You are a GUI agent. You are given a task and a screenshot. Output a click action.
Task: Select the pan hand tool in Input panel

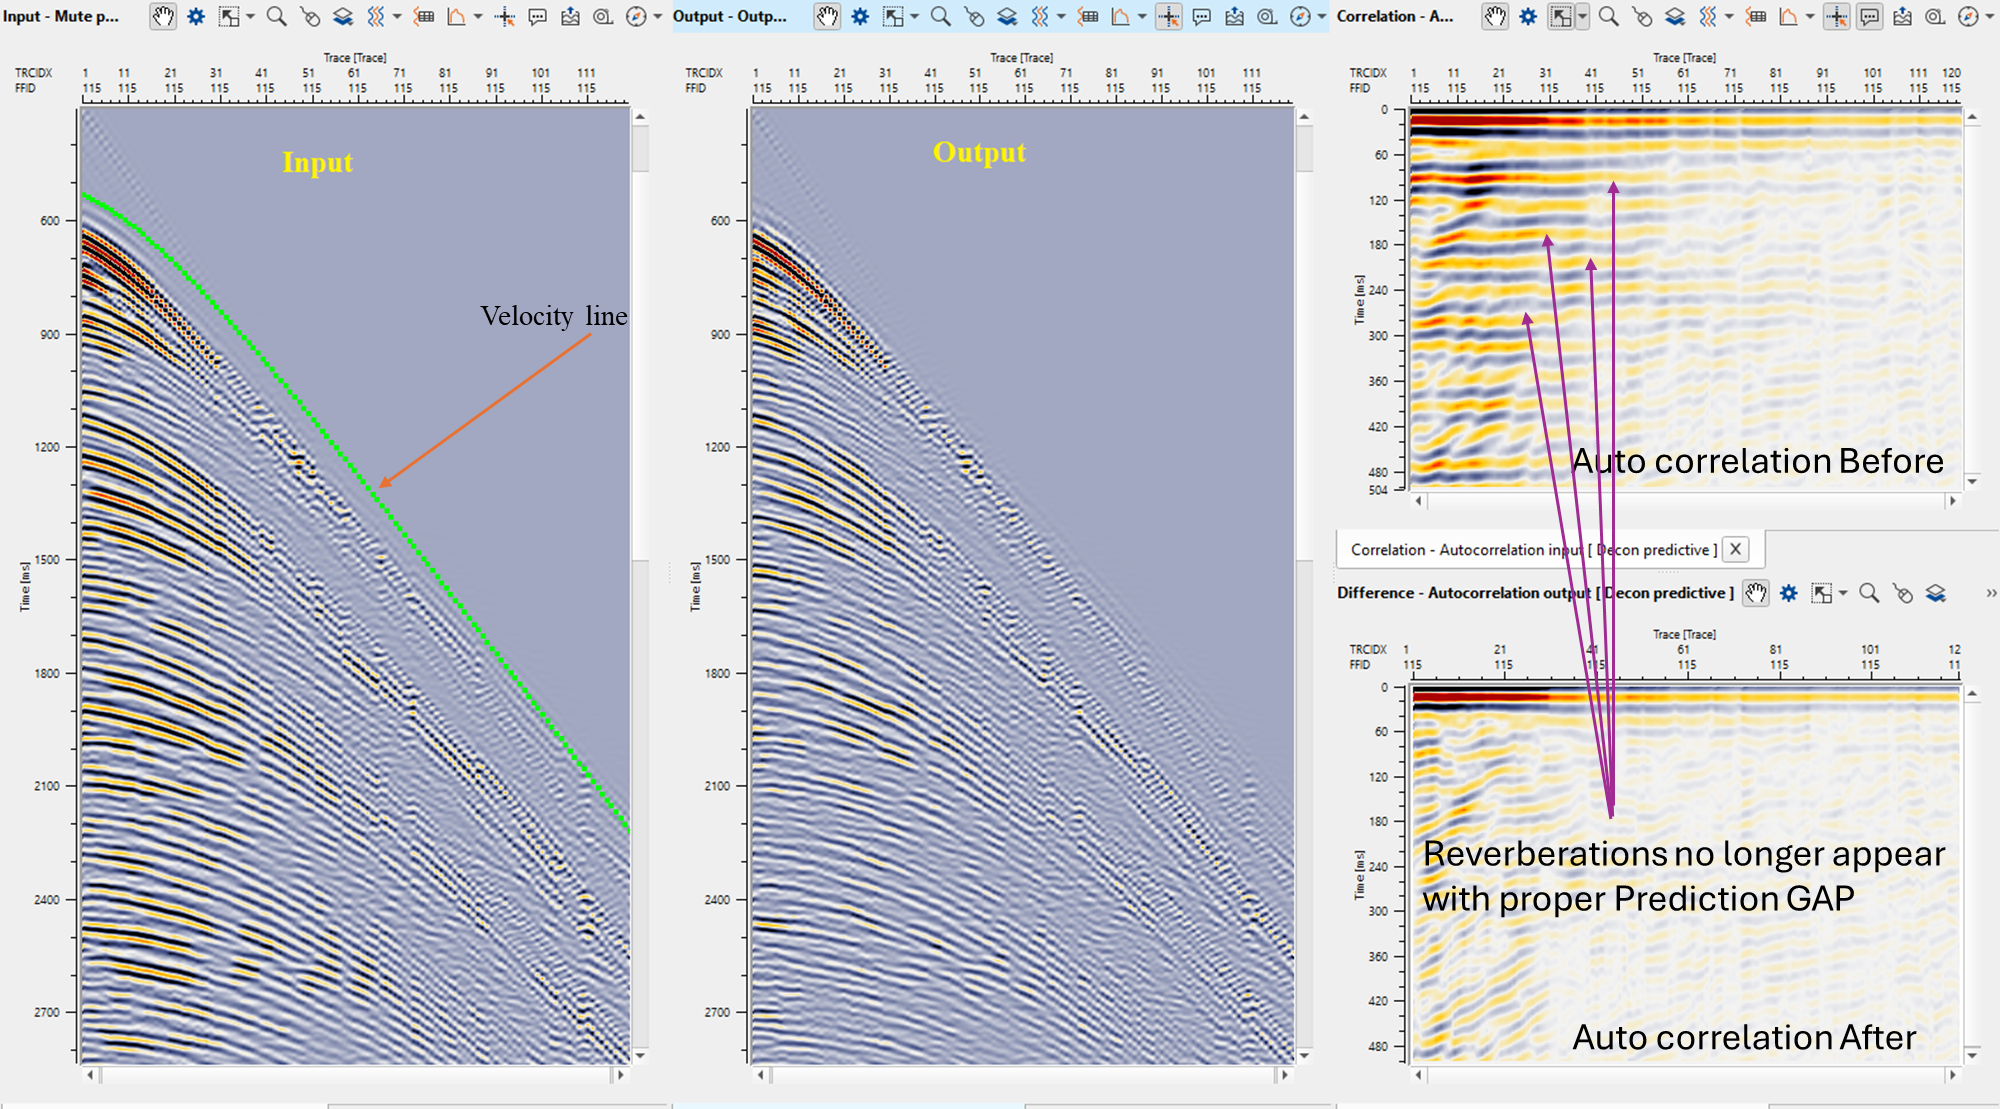pyautogui.click(x=163, y=17)
